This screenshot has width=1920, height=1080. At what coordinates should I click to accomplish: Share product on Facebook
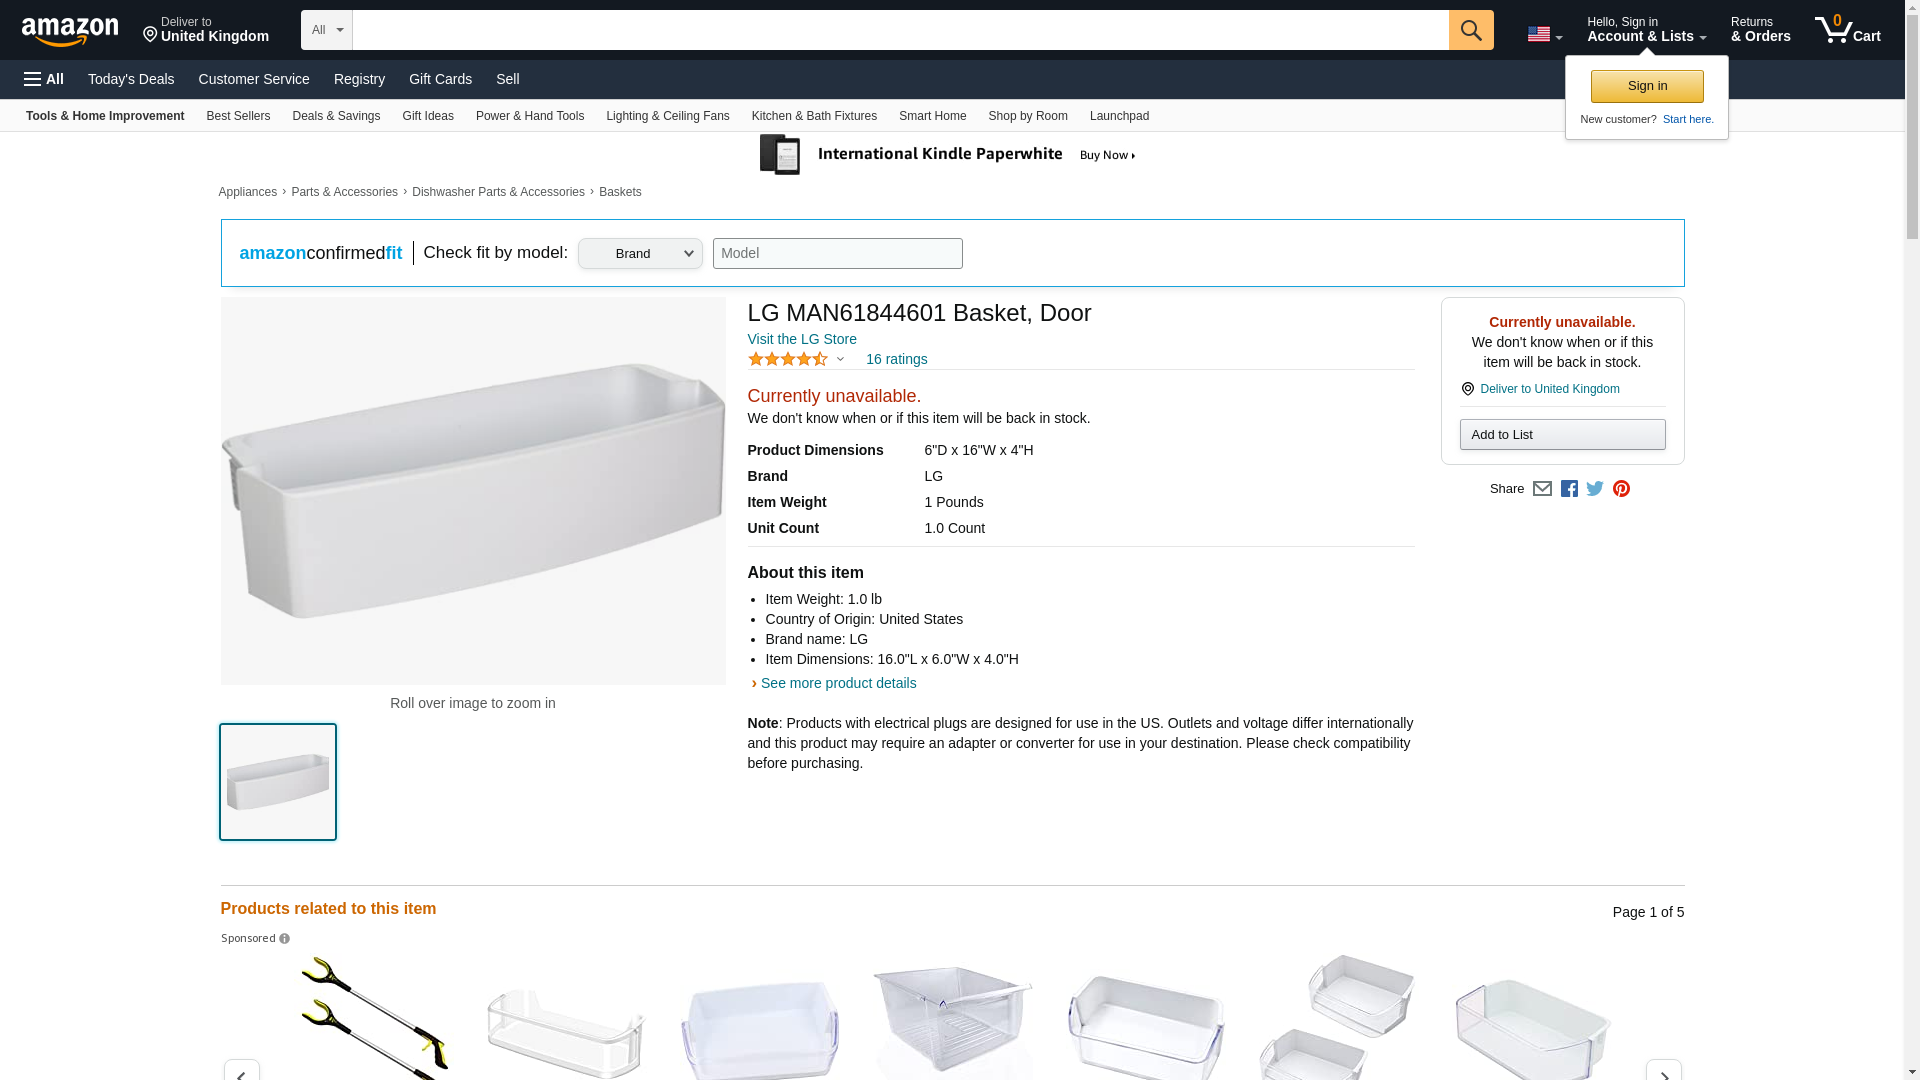coord(1569,489)
